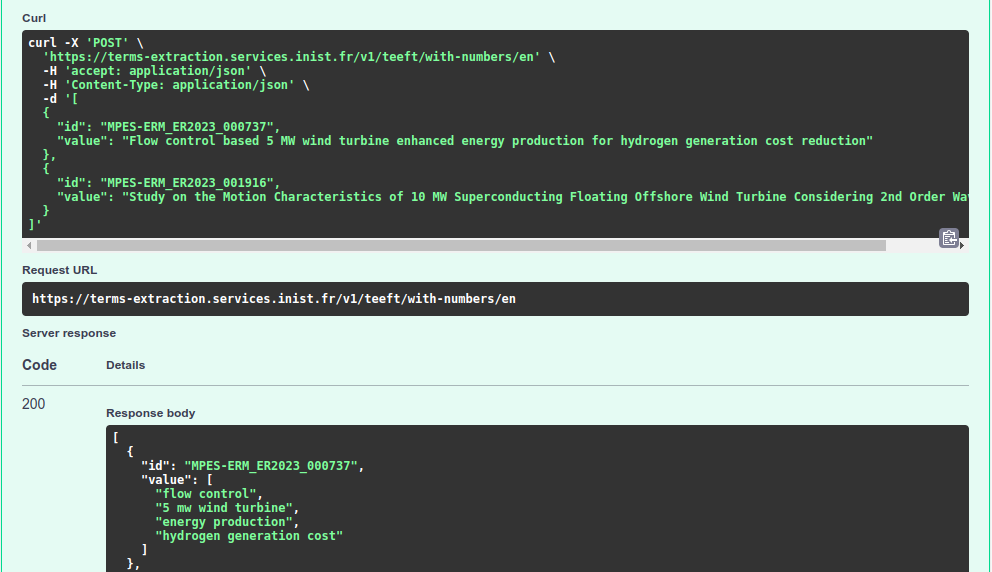This screenshot has height=572, width=992.
Task: Click the 'Details' column header
Action: tap(125, 365)
